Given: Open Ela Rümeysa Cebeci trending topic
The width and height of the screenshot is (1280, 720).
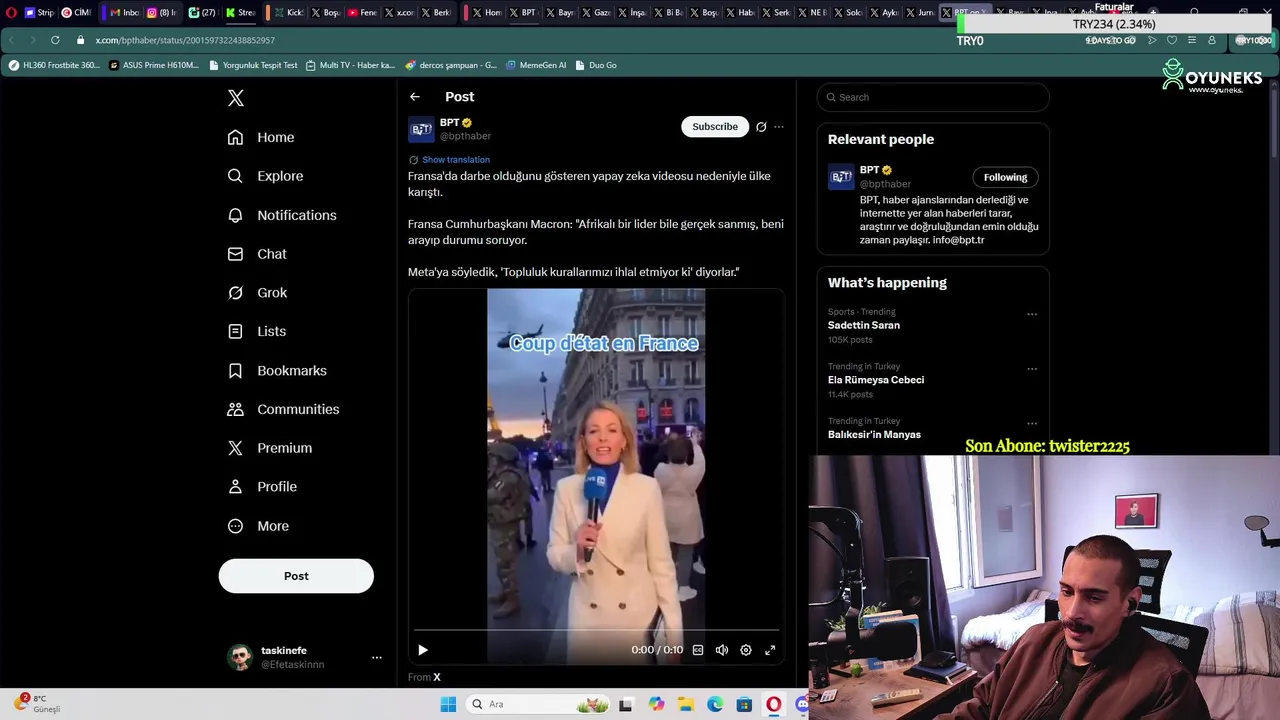Looking at the screenshot, I should pos(876,380).
